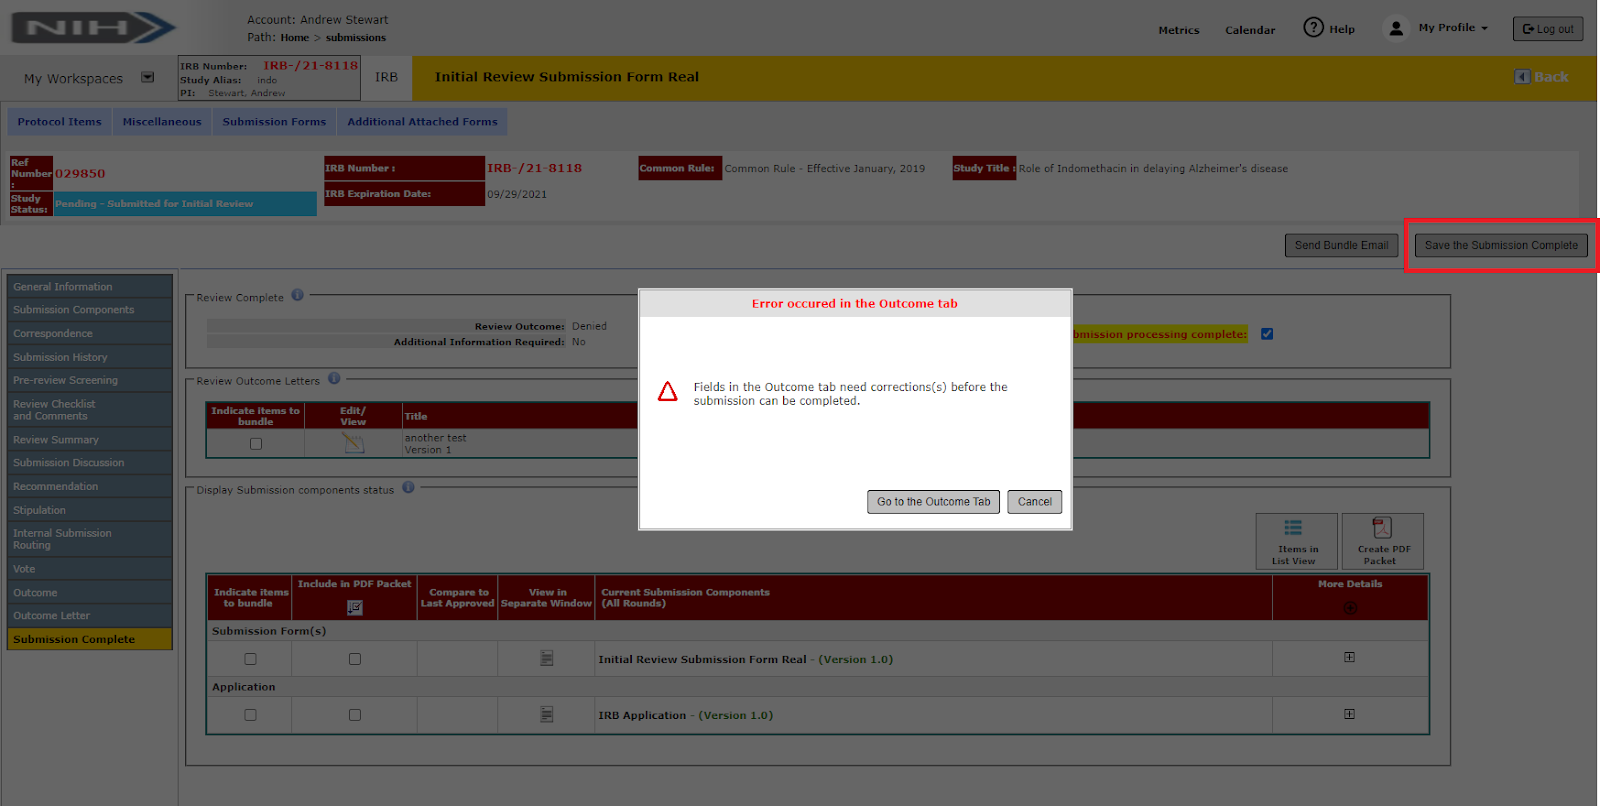This screenshot has width=1600, height=806.
Task: Click reference number 029850
Action: coord(80,173)
